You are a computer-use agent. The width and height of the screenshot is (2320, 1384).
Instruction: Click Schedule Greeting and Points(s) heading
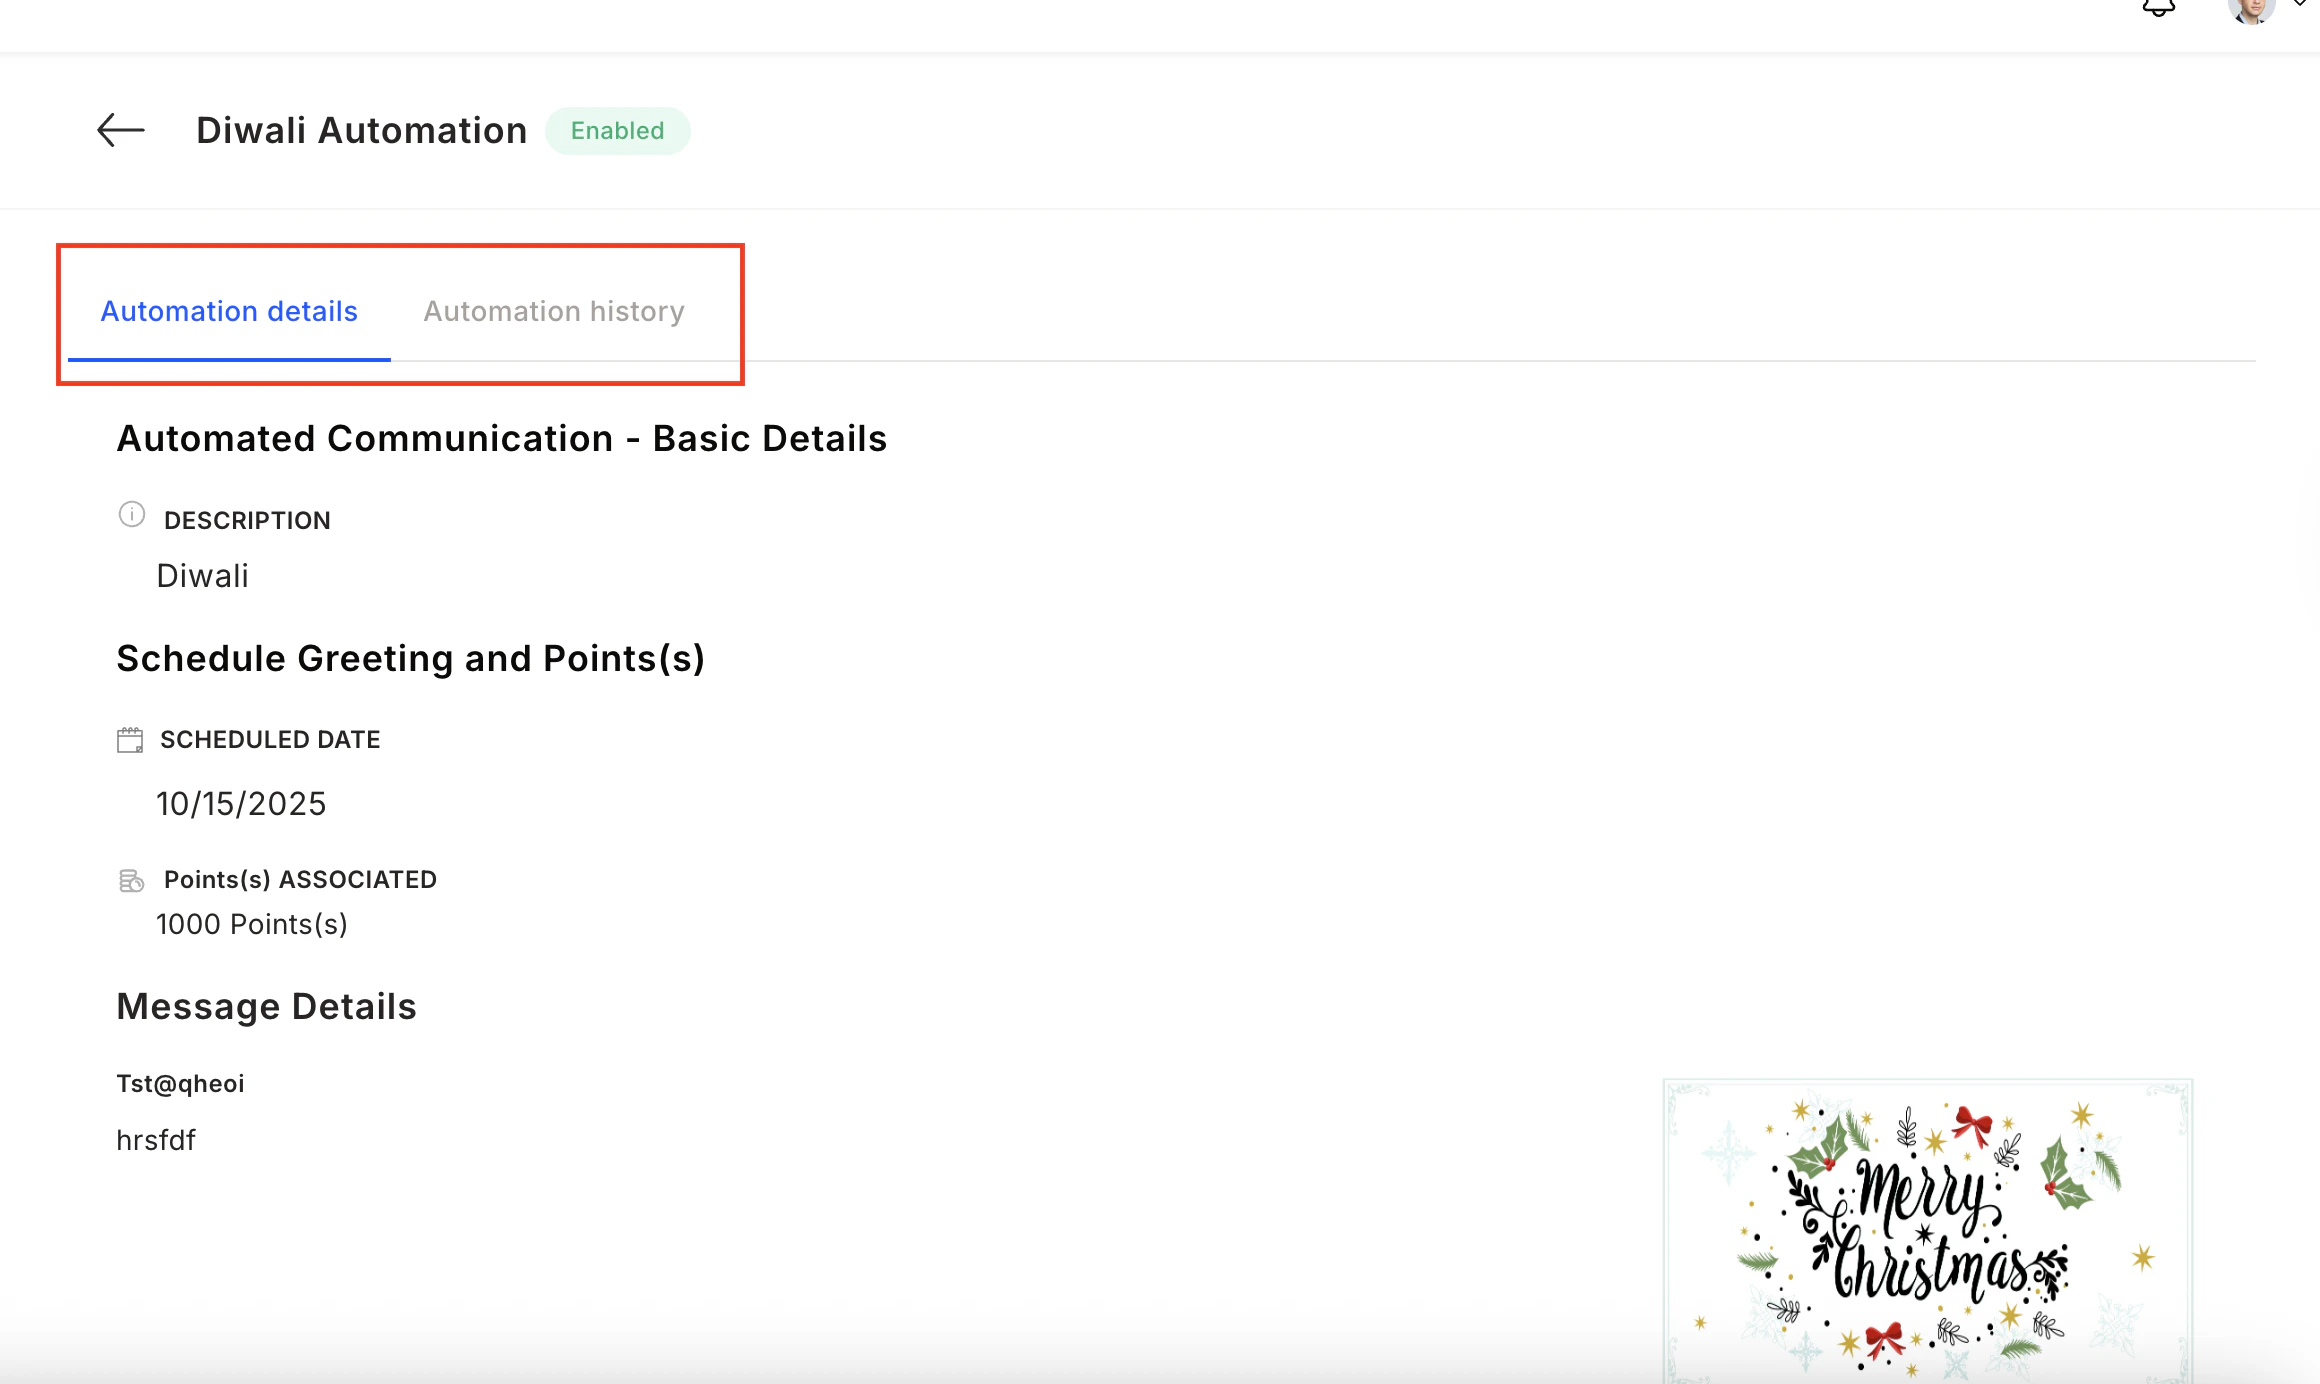(411, 659)
